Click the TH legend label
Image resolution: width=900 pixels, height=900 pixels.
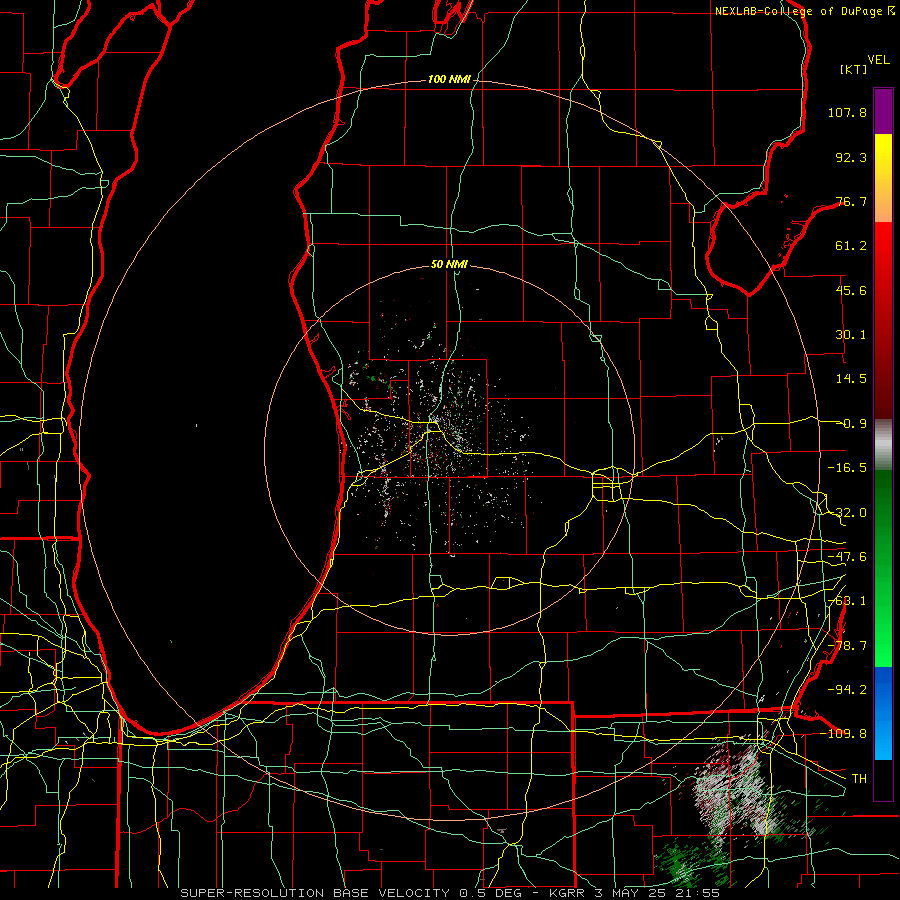[859, 778]
